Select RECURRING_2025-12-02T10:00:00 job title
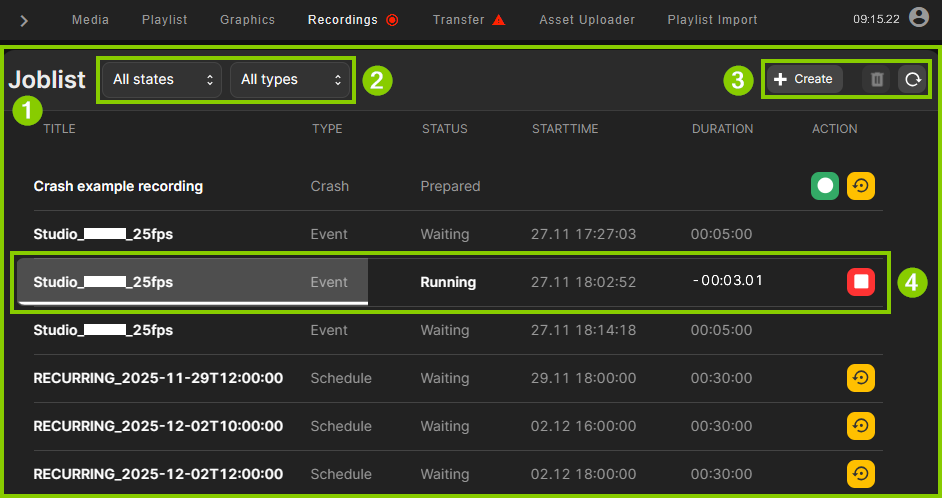Image resolution: width=942 pixels, height=498 pixels. point(158,427)
